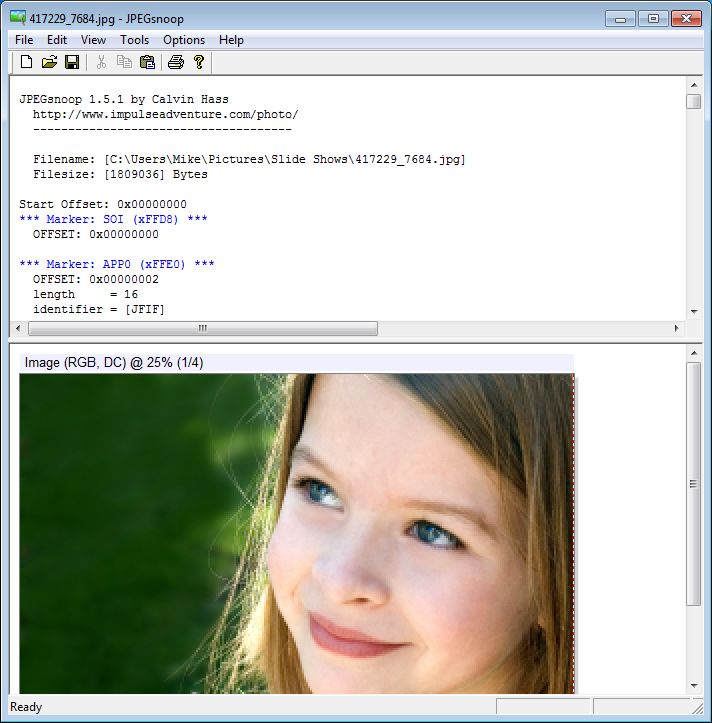The width and height of the screenshot is (712, 723).
Task: Minimize the JPEGsnoop window
Action: (x=620, y=19)
